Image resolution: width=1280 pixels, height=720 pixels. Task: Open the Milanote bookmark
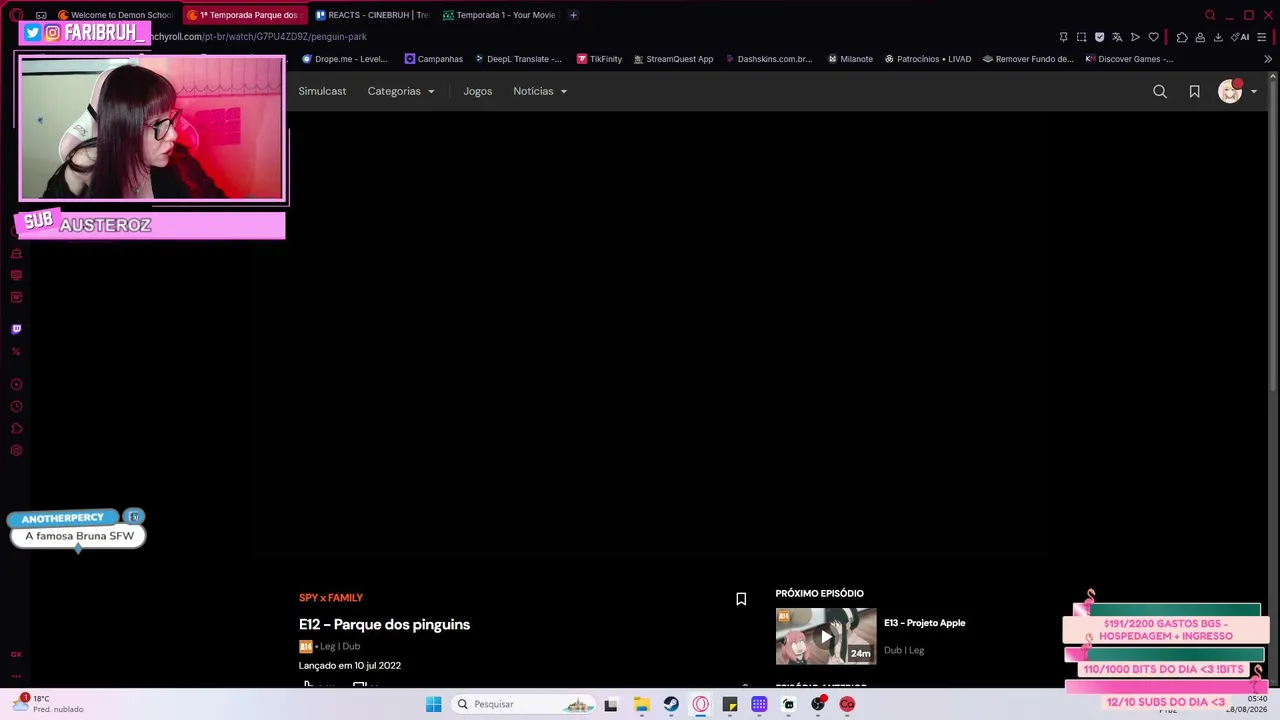850,59
